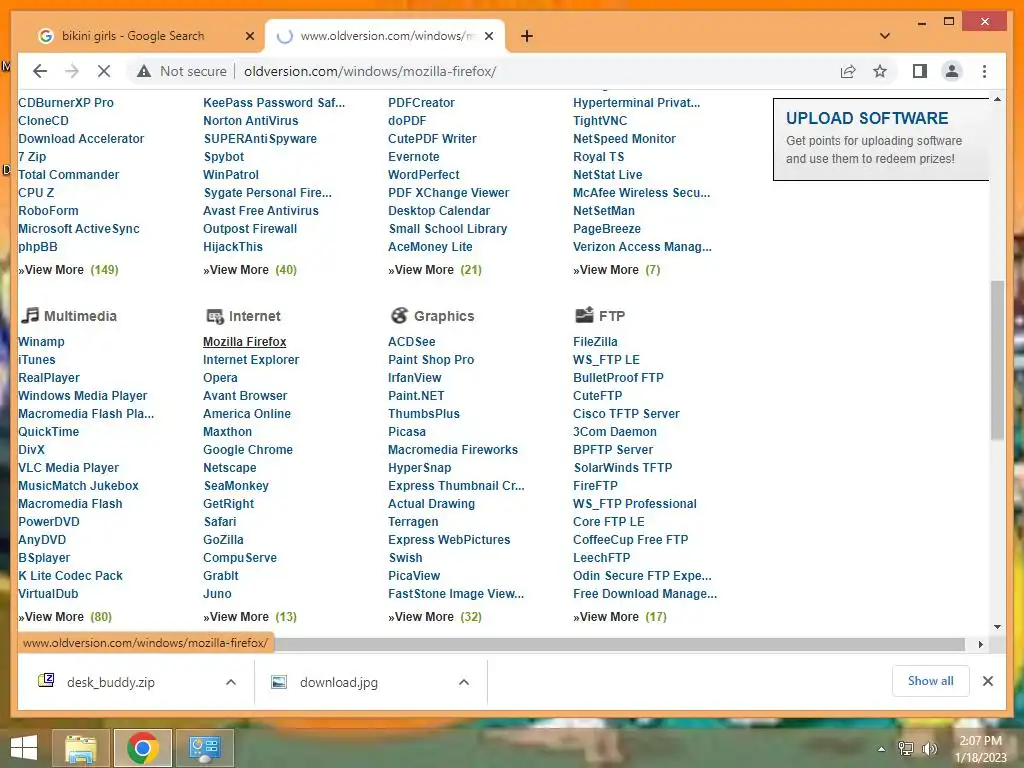
Task: Open the Windows Start menu
Action: tap(24, 748)
